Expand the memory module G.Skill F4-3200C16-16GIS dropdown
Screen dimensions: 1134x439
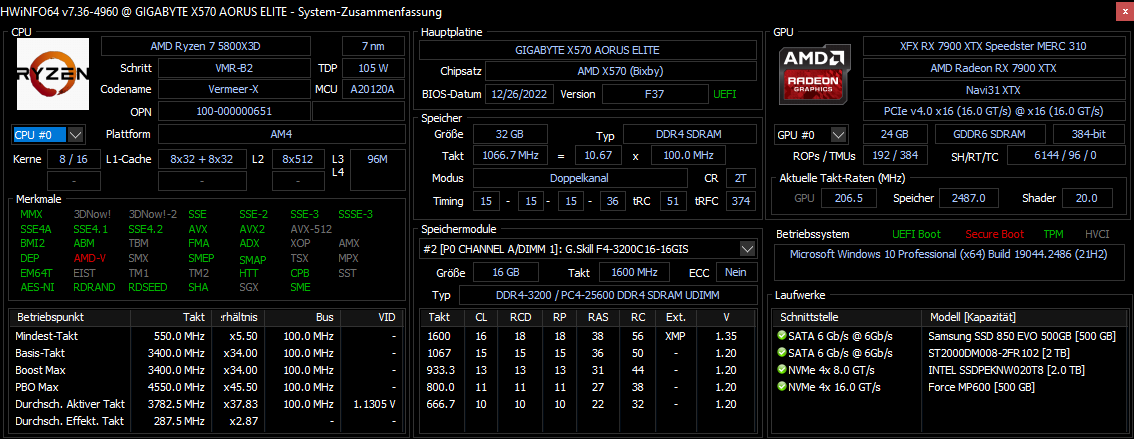pyautogui.click(x=747, y=249)
